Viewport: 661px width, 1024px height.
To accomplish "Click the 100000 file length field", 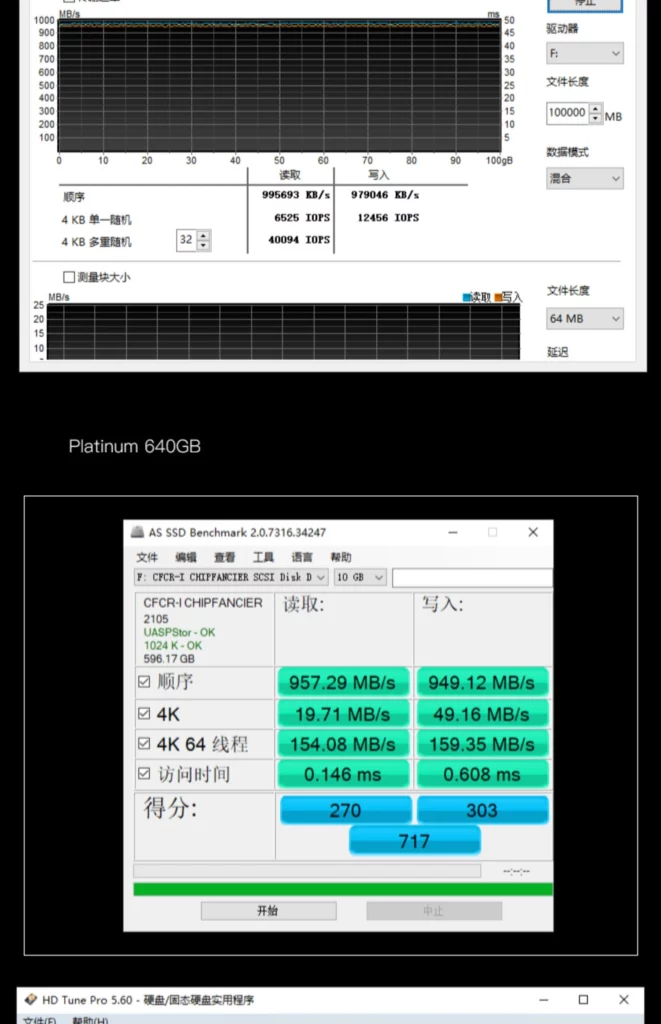I will pyautogui.click(x=567, y=112).
